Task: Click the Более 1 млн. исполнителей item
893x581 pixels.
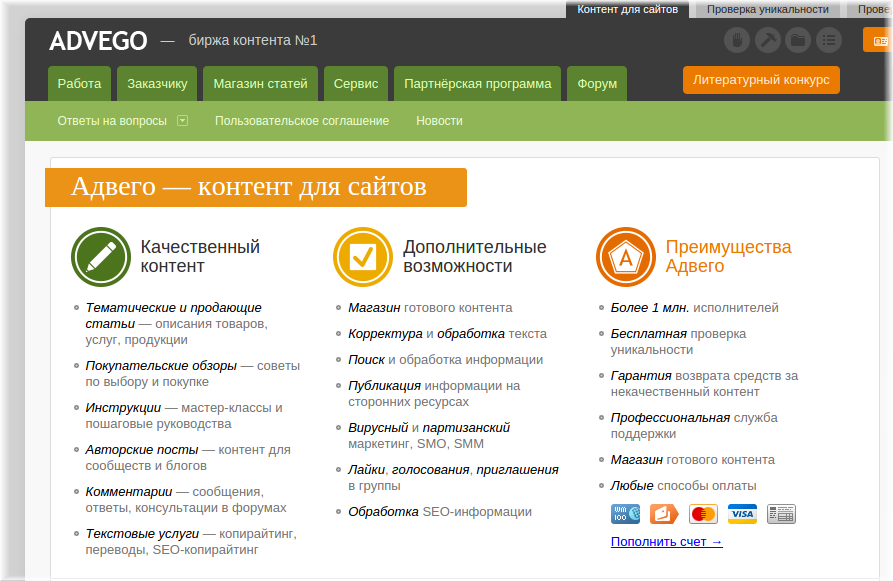Action: (x=695, y=308)
